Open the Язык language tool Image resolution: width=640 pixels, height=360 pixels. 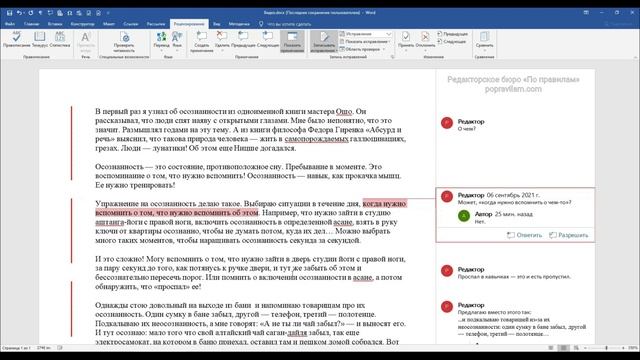coord(177,40)
